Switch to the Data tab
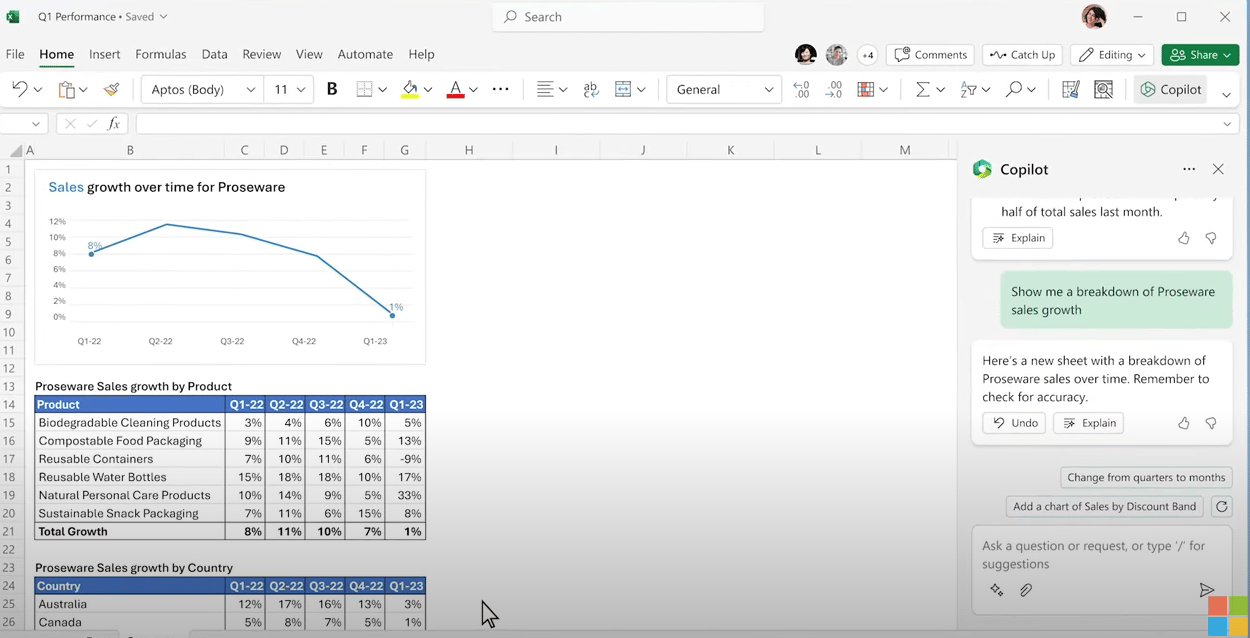The image size is (1250, 638). click(x=214, y=54)
